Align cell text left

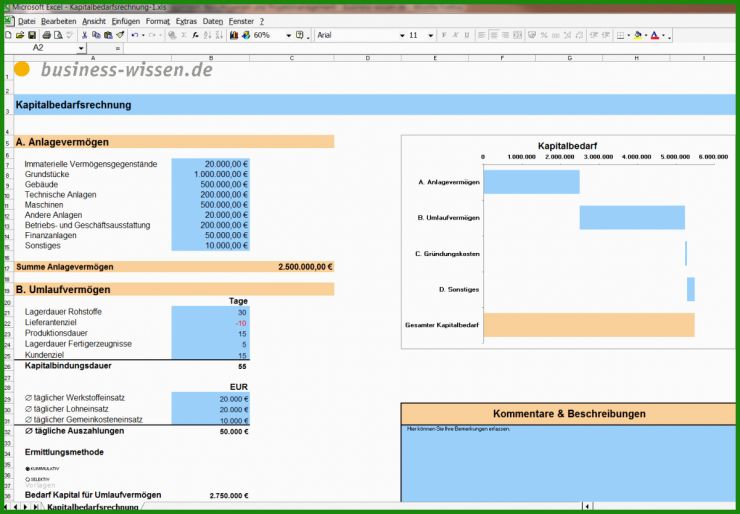pos(482,35)
